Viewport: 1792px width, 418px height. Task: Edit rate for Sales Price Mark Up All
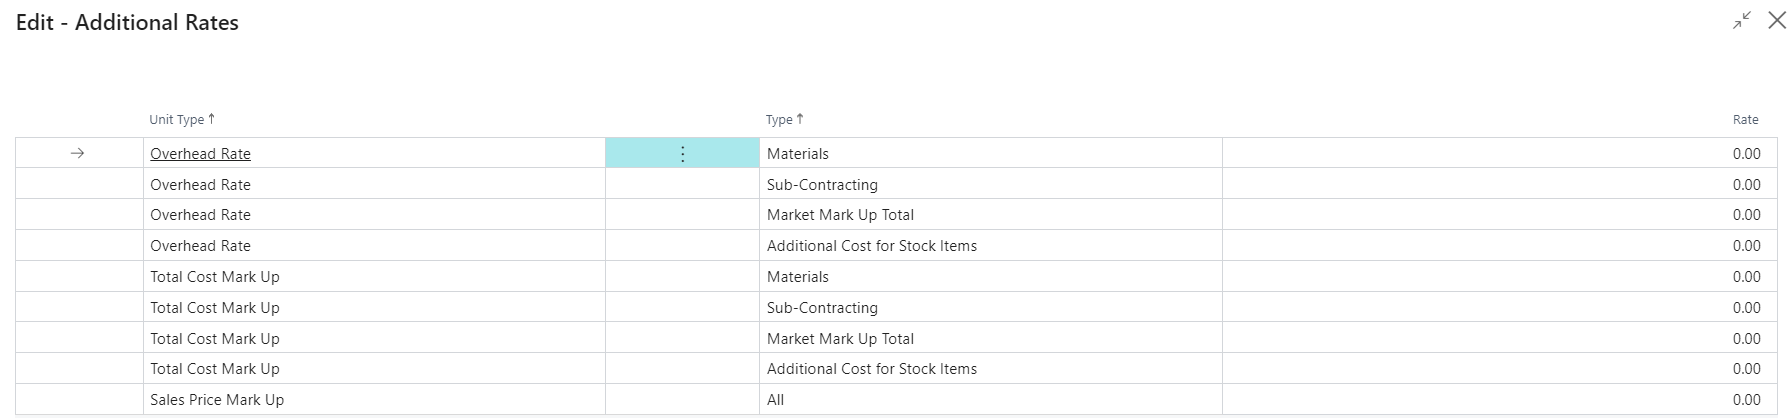click(x=1499, y=399)
